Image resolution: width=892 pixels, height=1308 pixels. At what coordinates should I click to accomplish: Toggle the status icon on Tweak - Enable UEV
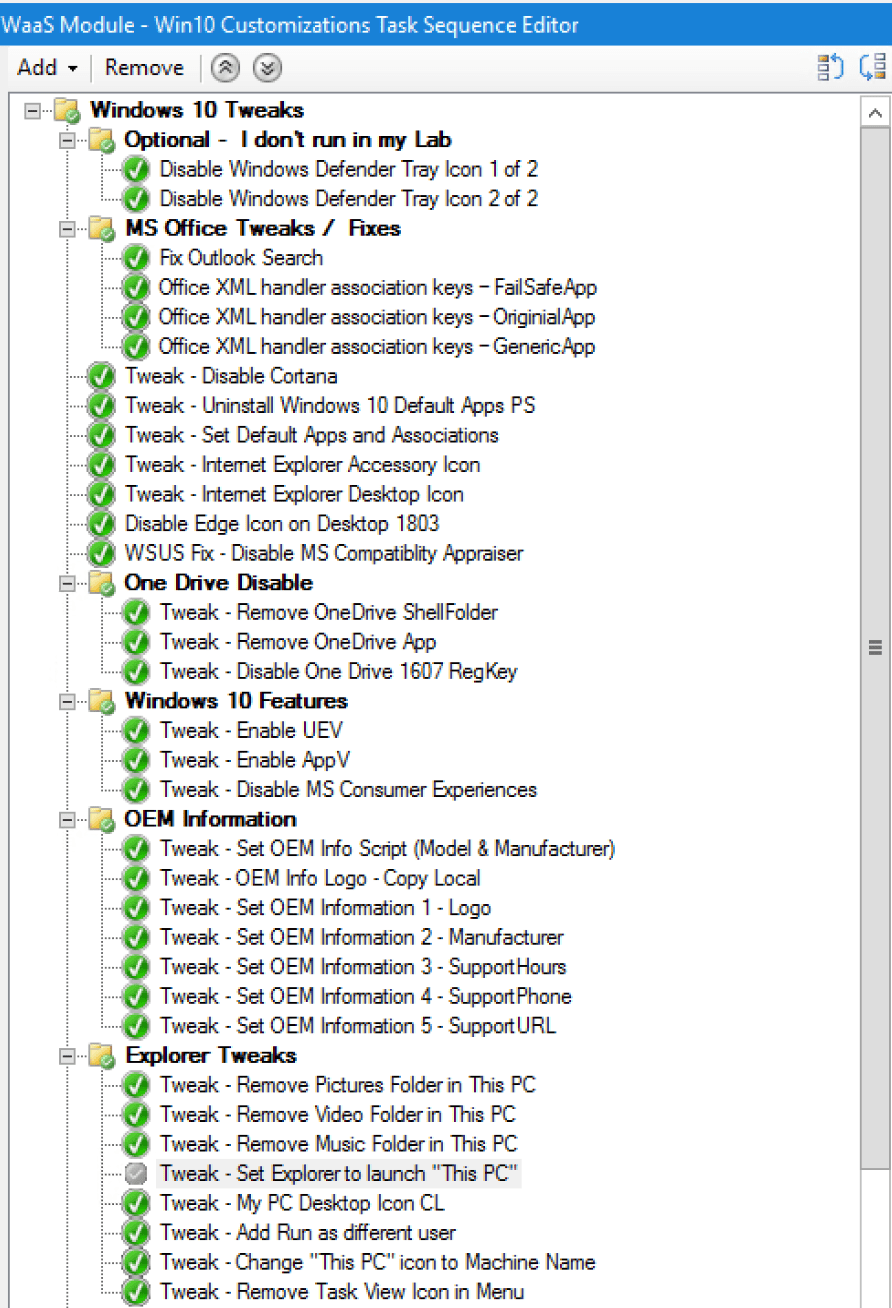136,731
